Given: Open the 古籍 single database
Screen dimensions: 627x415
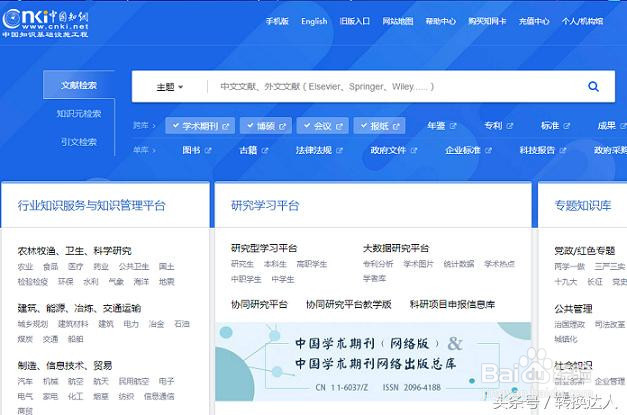Looking at the screenshot, I should tap(248, 150).
